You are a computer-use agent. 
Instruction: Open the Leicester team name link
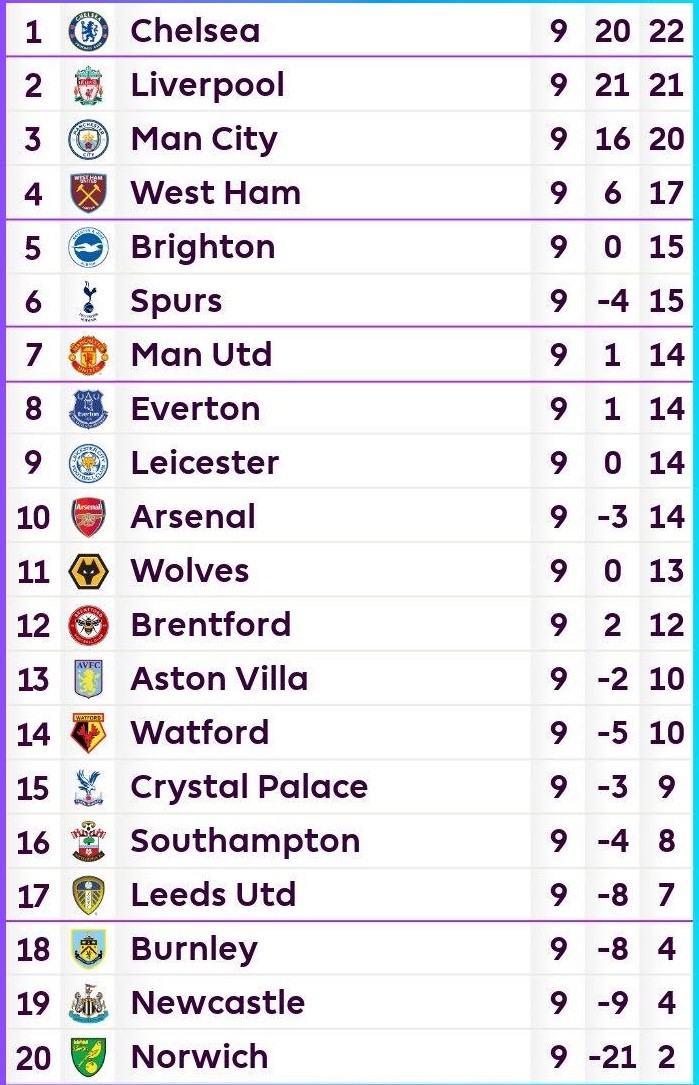click(204, 463)
